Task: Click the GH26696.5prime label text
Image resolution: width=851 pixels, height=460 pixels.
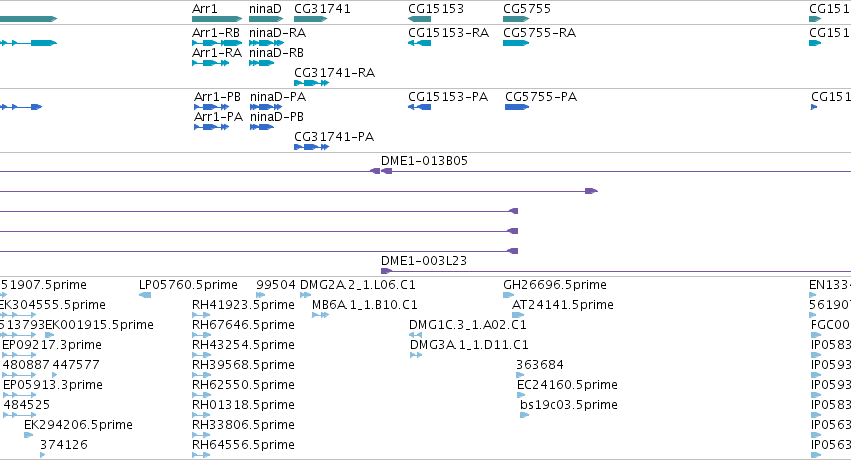Action: (x=555, y=285)
